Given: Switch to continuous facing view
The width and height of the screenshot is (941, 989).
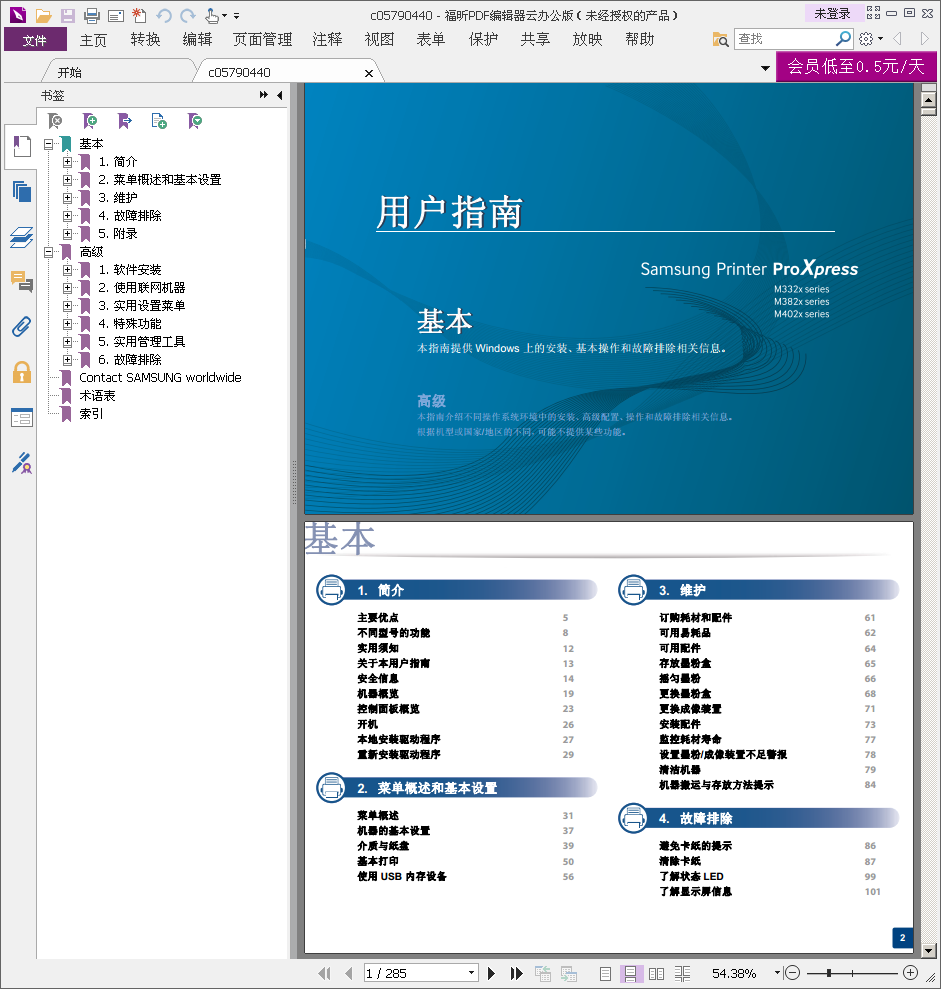Looking at the screenshot, I should 682,973.
